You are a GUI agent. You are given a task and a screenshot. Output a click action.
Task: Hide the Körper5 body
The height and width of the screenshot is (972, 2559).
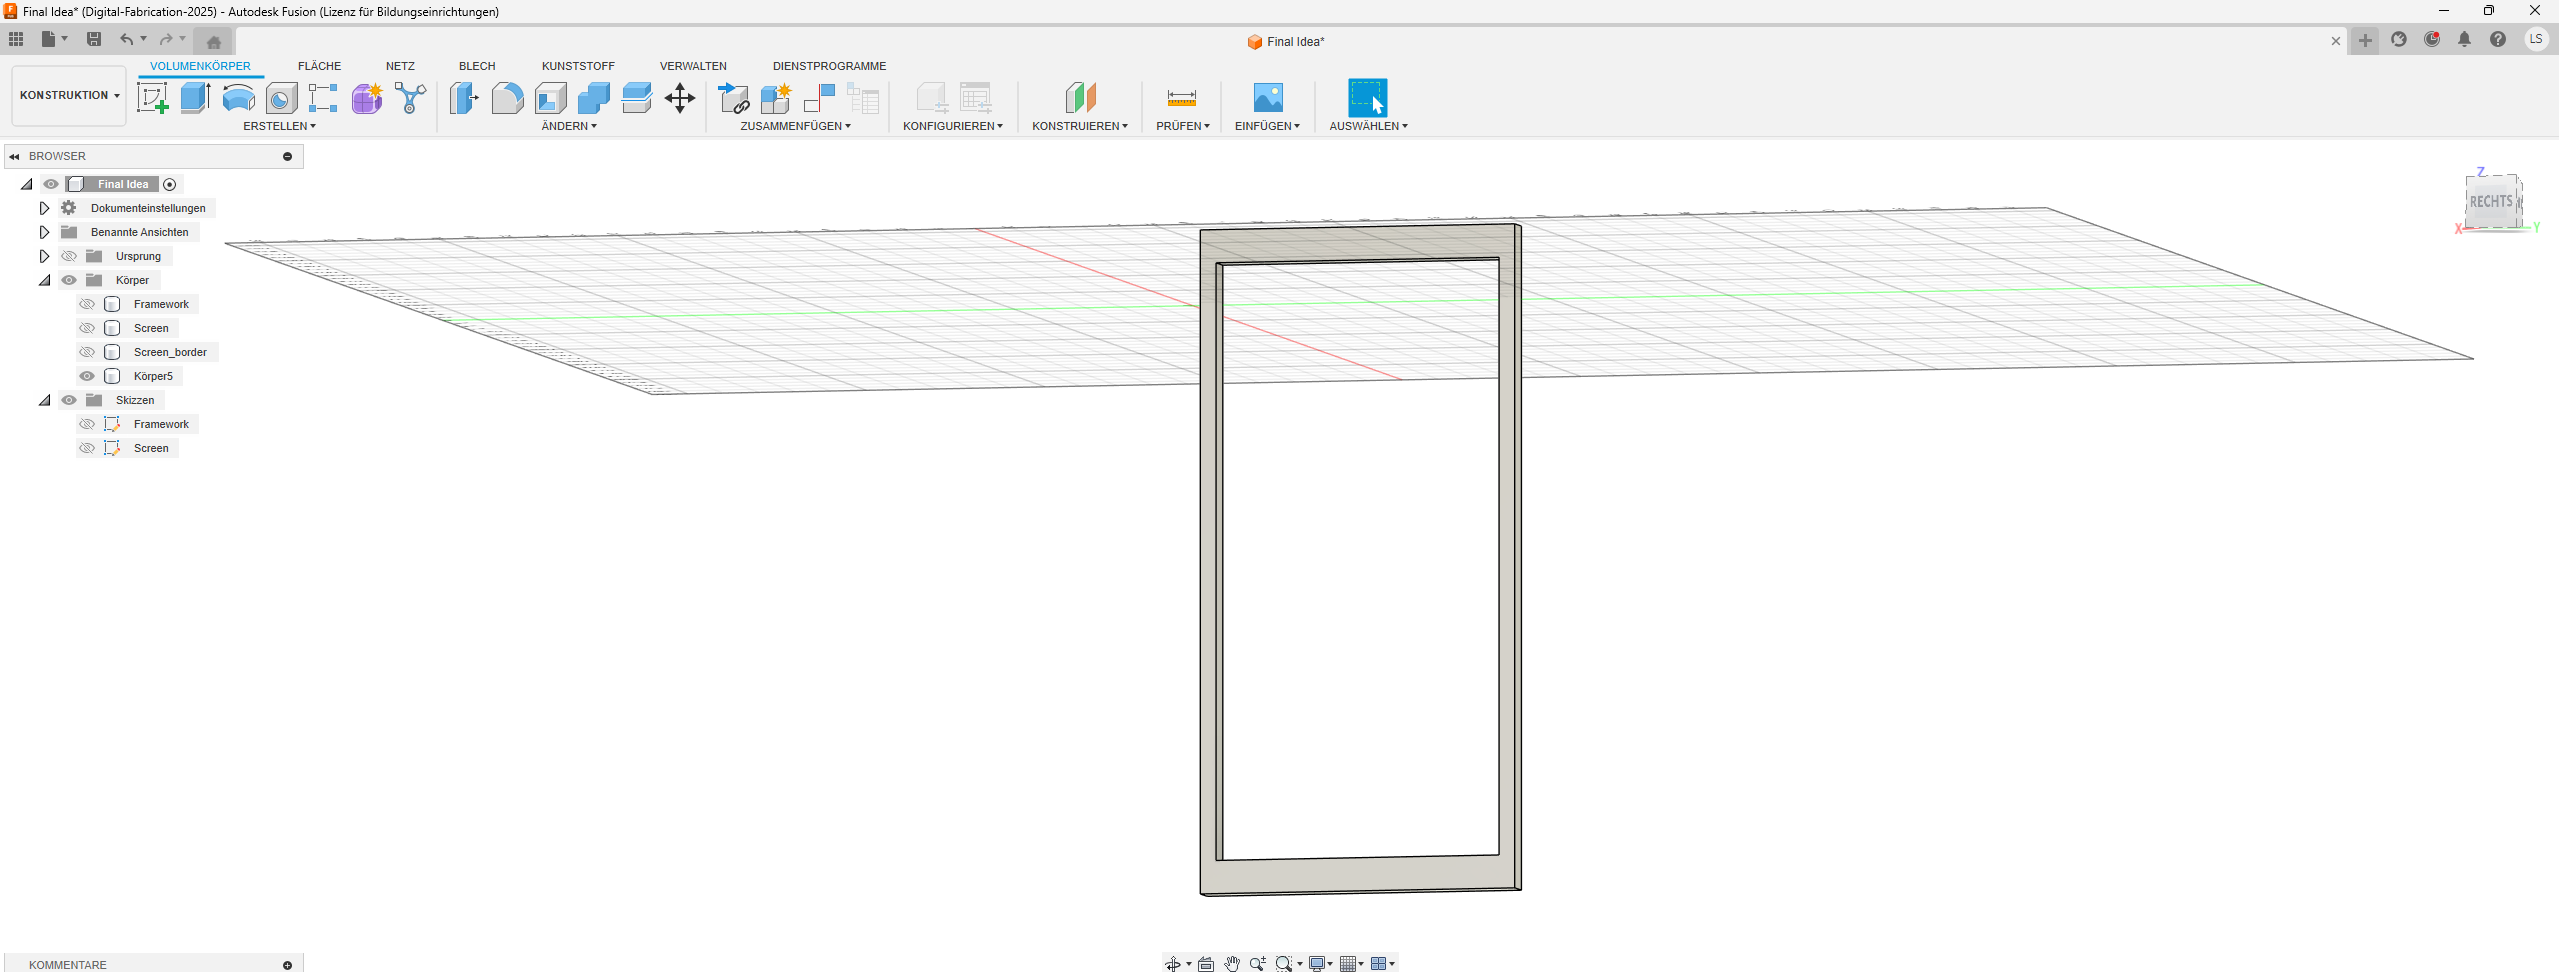[87, 376]
